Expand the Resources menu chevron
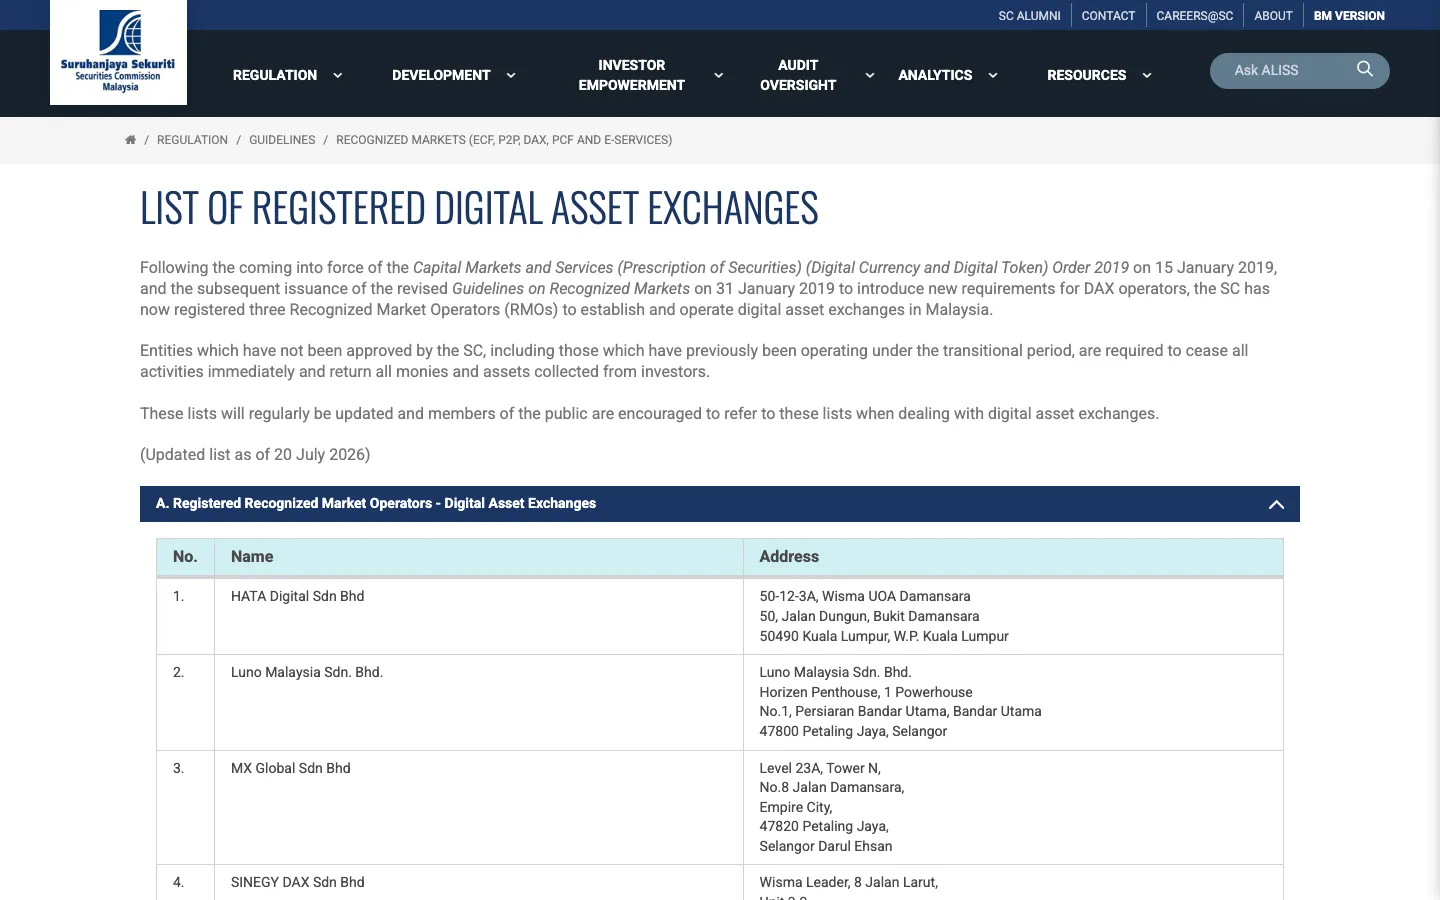The width and height of the screenshot is (1440, 900). (x=1147, y=75)
